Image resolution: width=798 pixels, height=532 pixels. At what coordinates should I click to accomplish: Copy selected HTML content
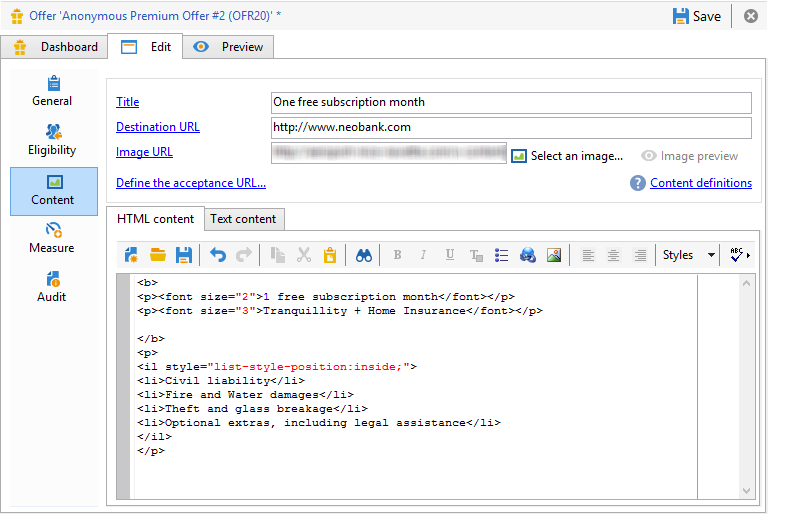278,255
